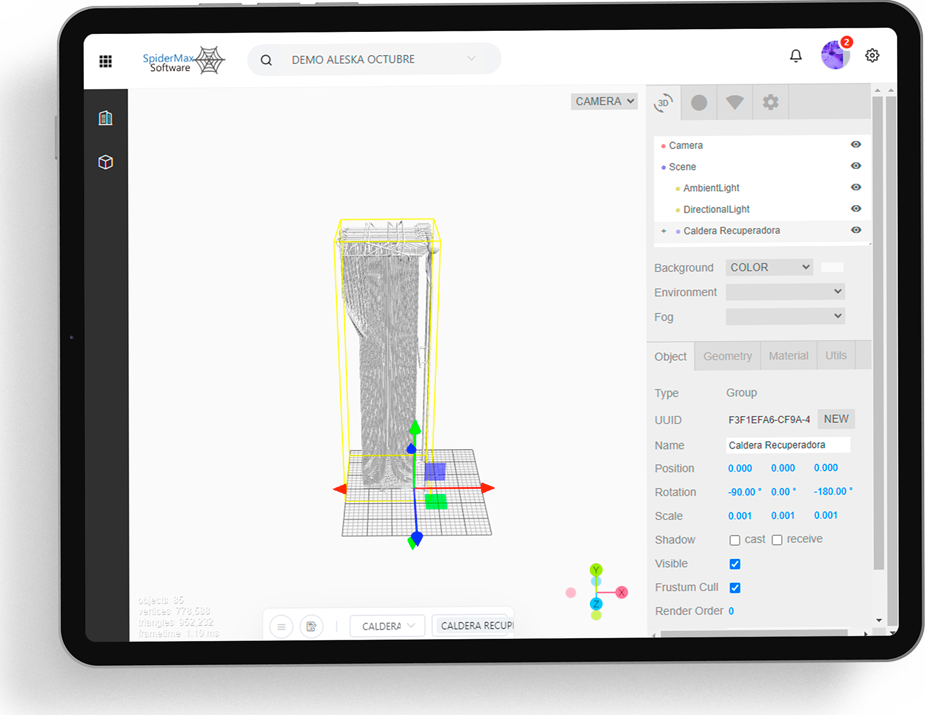The height and width of the screenshot is (715, 925).
Task: Select the 3D cube icon in sidebar
Action: [106, 162]
